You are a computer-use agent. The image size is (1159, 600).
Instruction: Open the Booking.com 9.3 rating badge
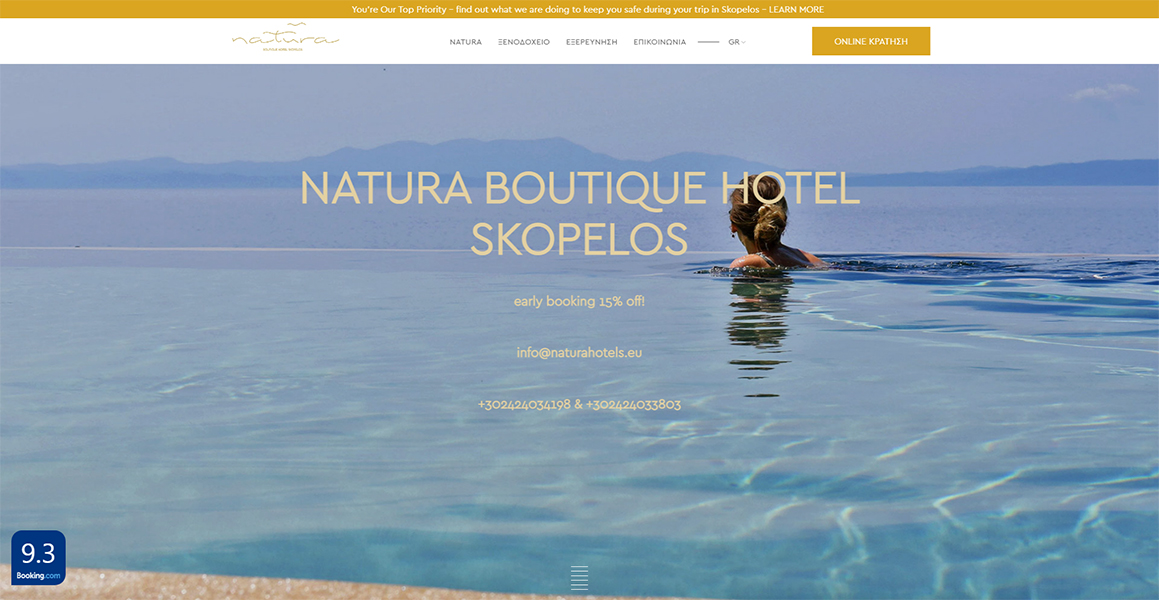[38, 558]
